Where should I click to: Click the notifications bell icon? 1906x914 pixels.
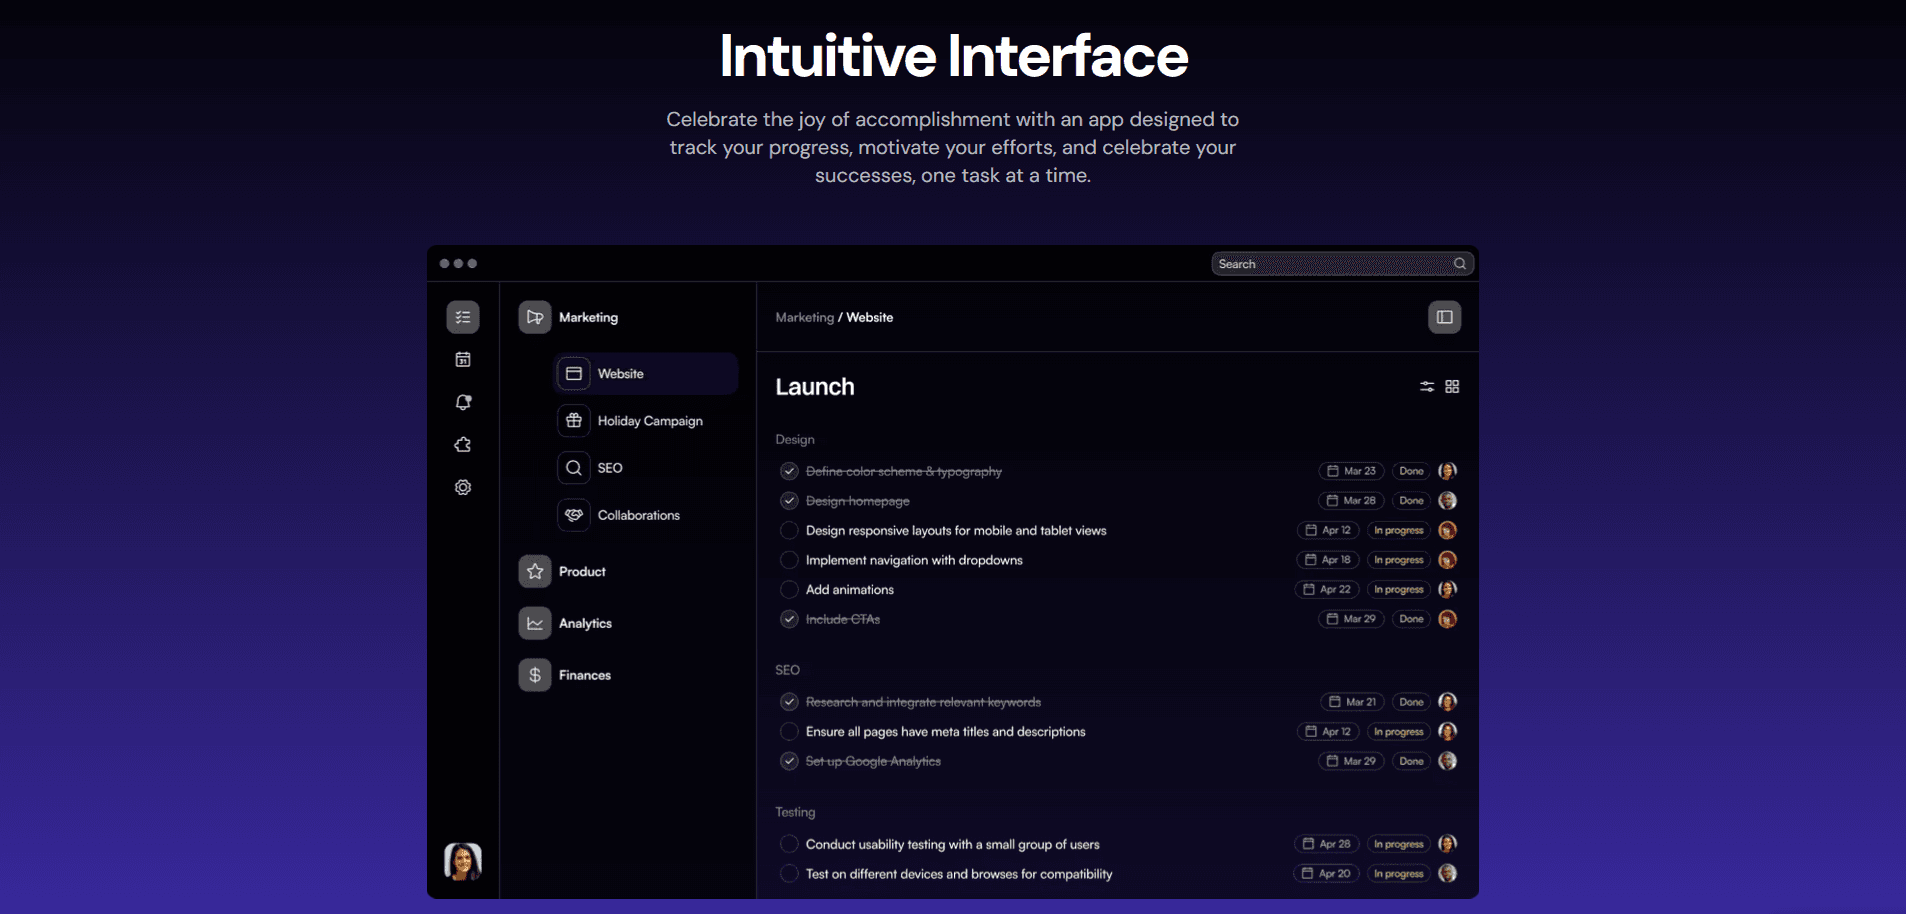point(463,402)
